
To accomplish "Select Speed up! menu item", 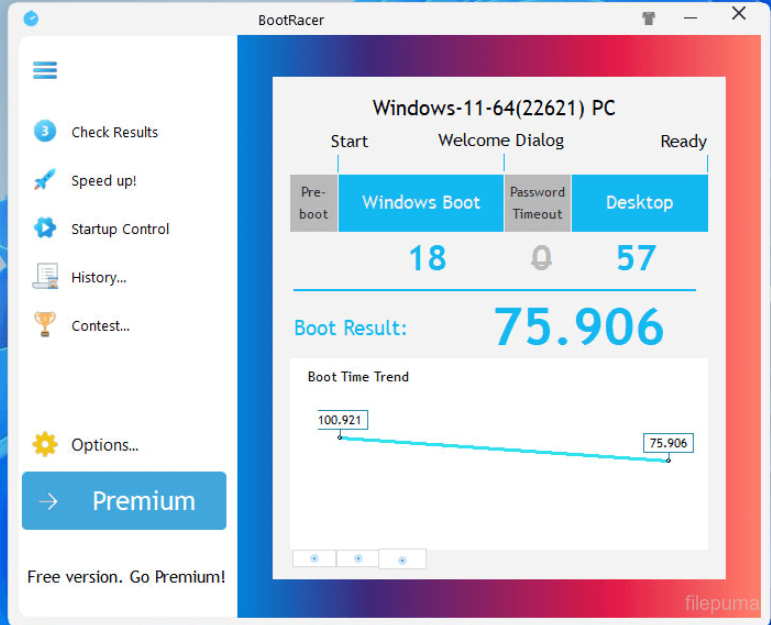I will 104,181.
